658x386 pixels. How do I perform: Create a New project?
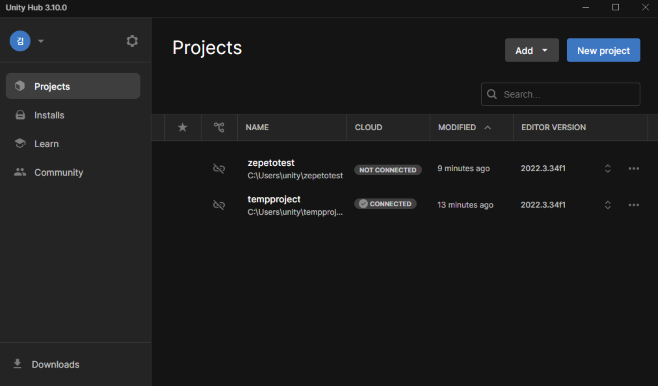(x=603, y=50)
